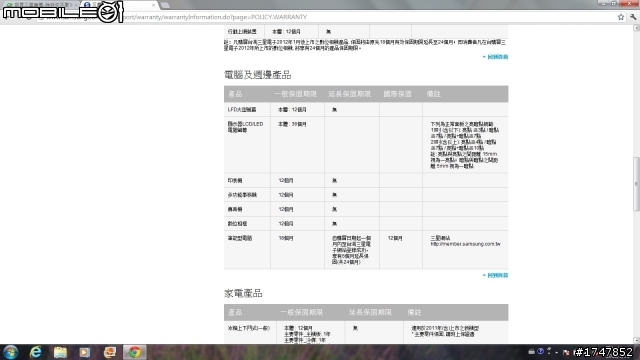Select the LFD大型螢幕 product row label
This screenshot has height=360, width=640.
(x=242, y=109)
